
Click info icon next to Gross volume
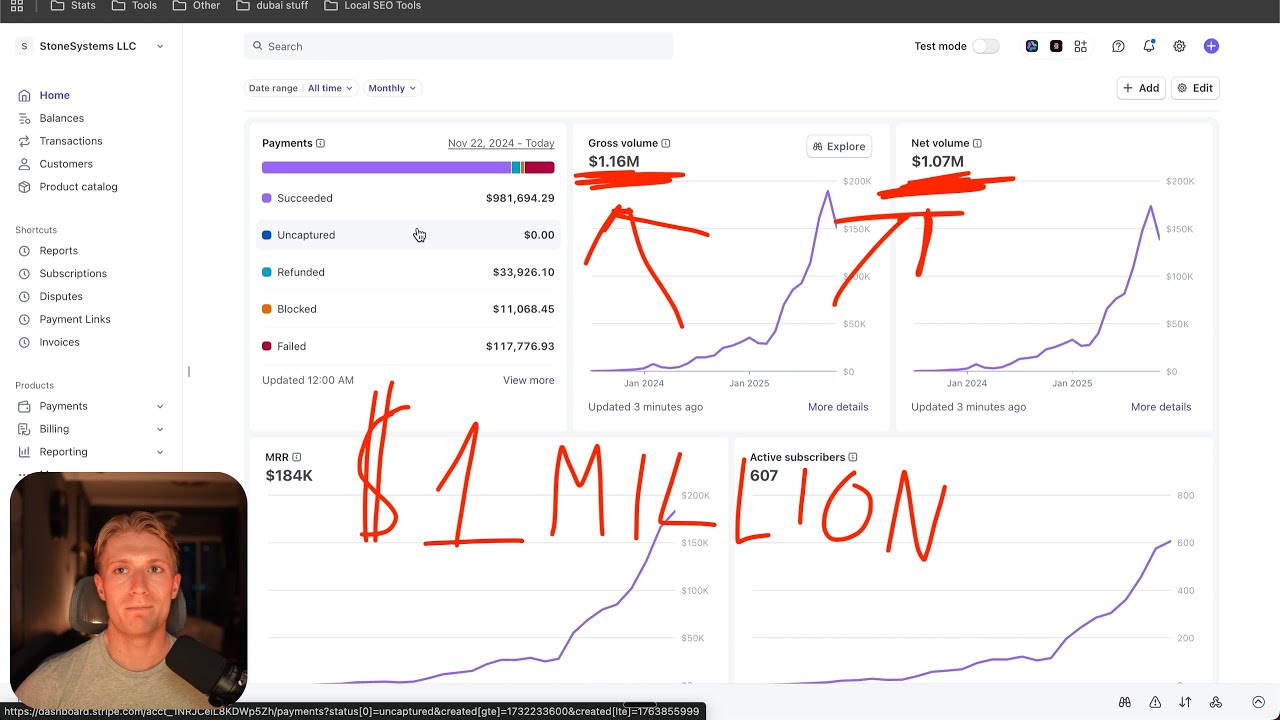[x=666, y=143]
